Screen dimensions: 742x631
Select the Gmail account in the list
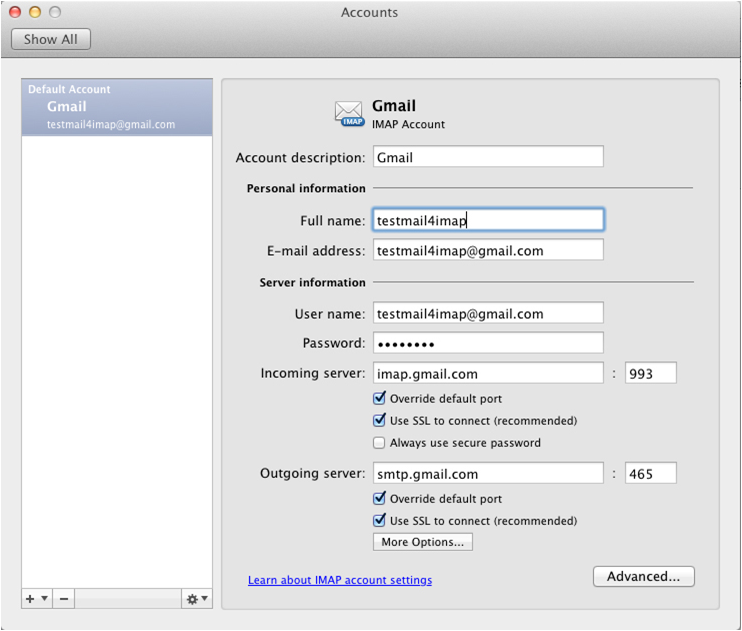click(x=117, y=107)
